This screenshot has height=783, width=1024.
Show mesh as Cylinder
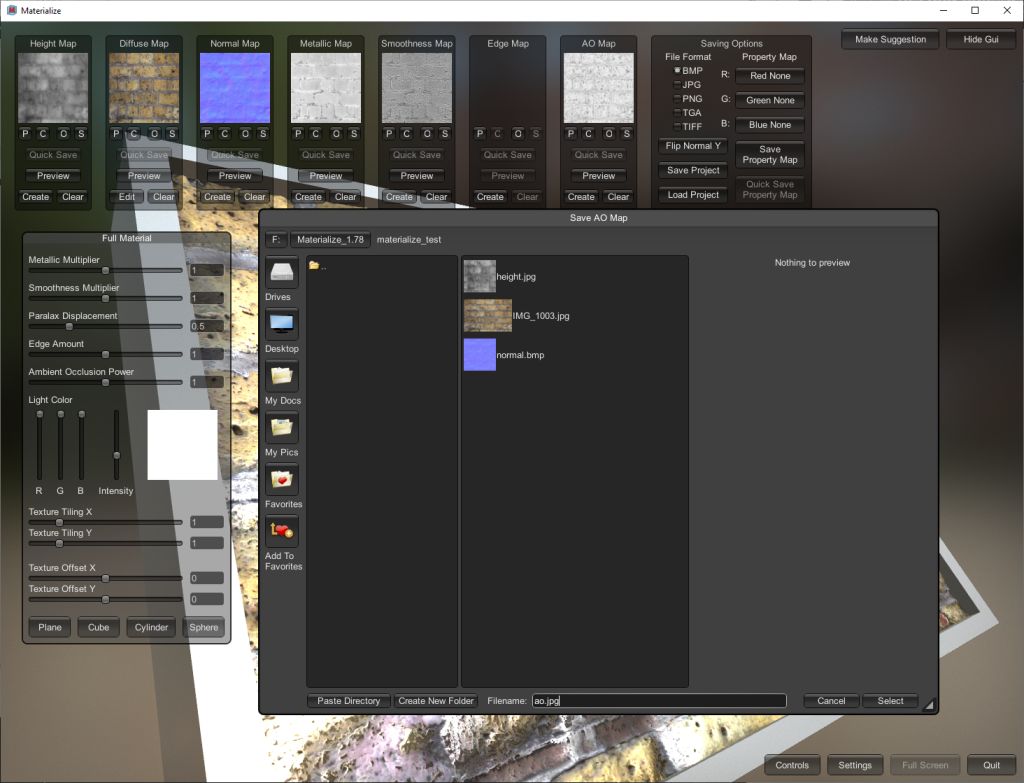[x=152, y=628]
